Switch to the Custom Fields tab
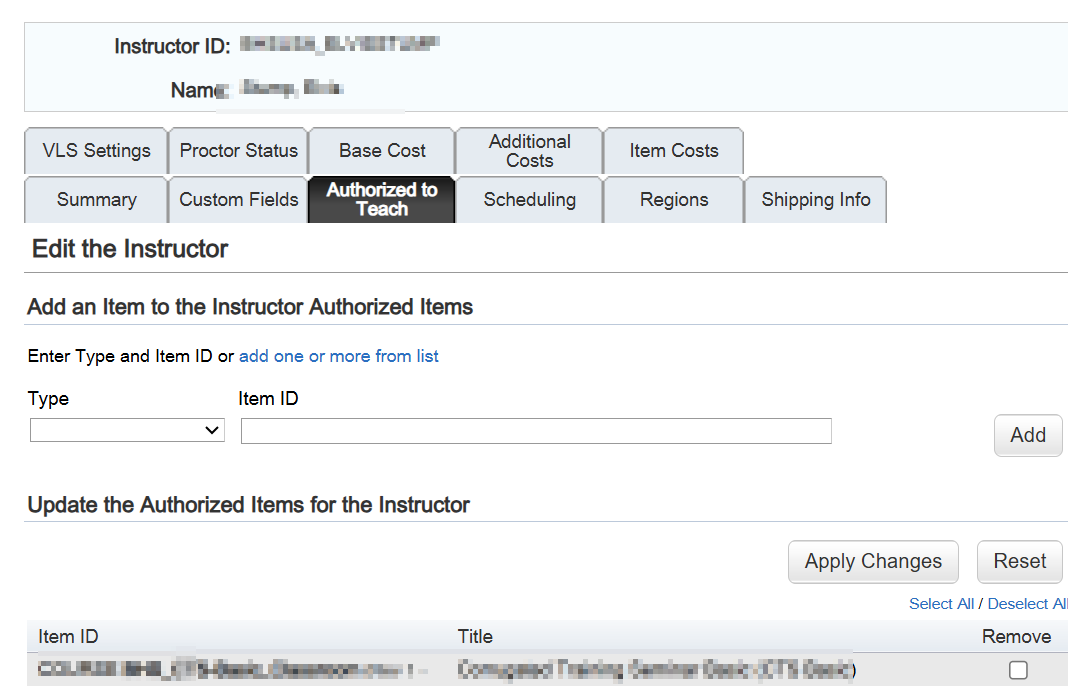The height and width of the screenshot is (686, 1068). pyautogui.click(x=238, y=200)
